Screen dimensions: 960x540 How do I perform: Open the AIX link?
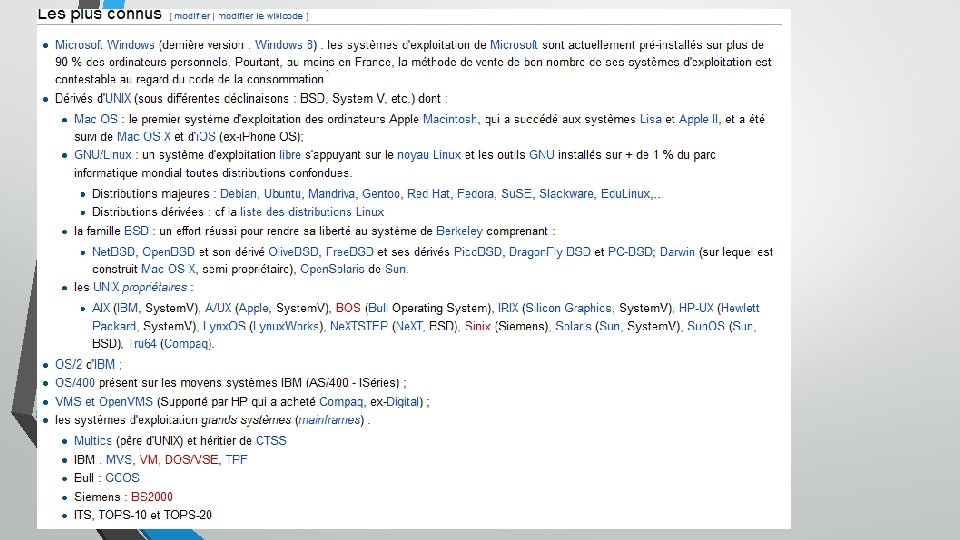pos(100,308)
